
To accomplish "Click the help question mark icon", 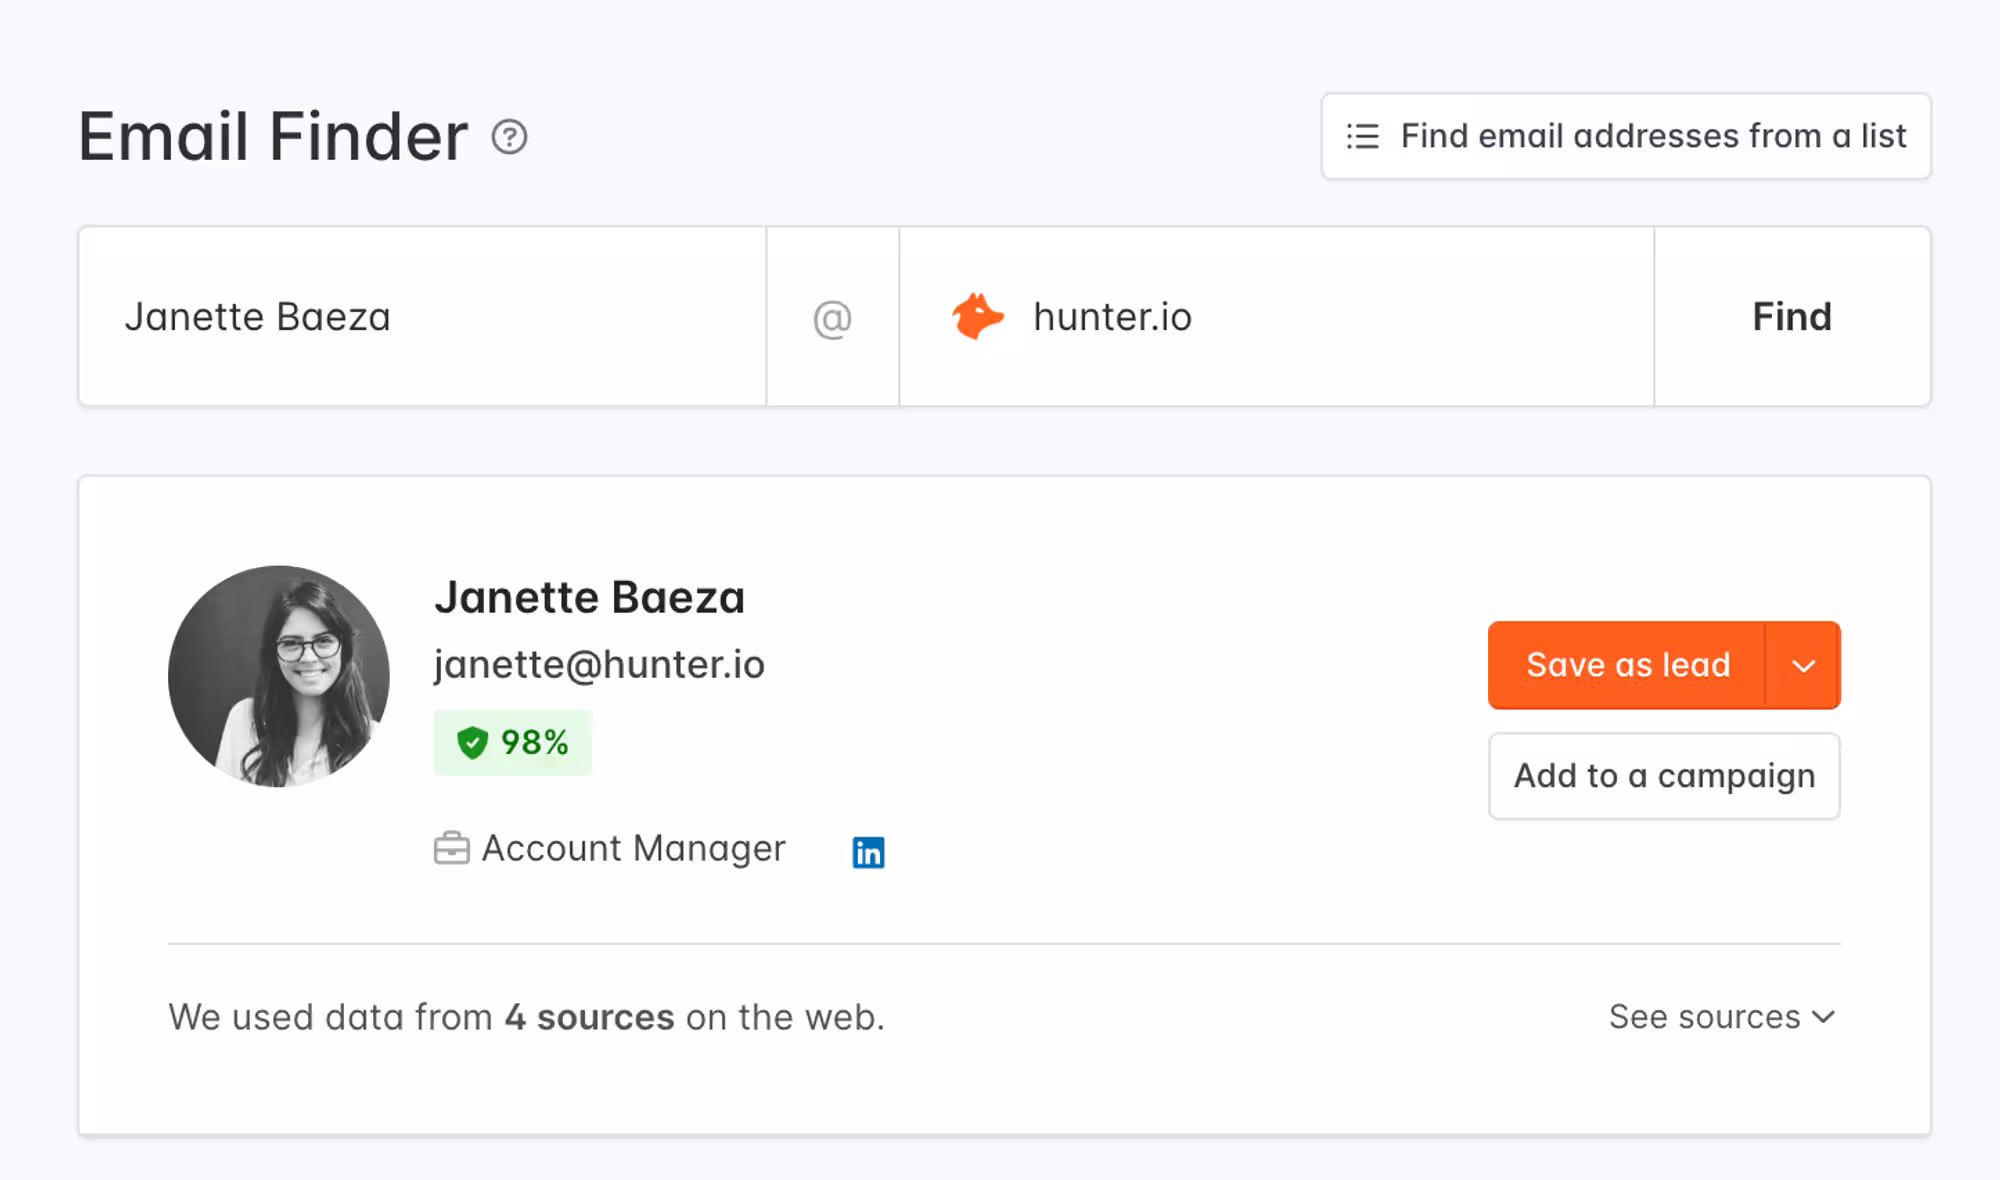I will point(509,137).
